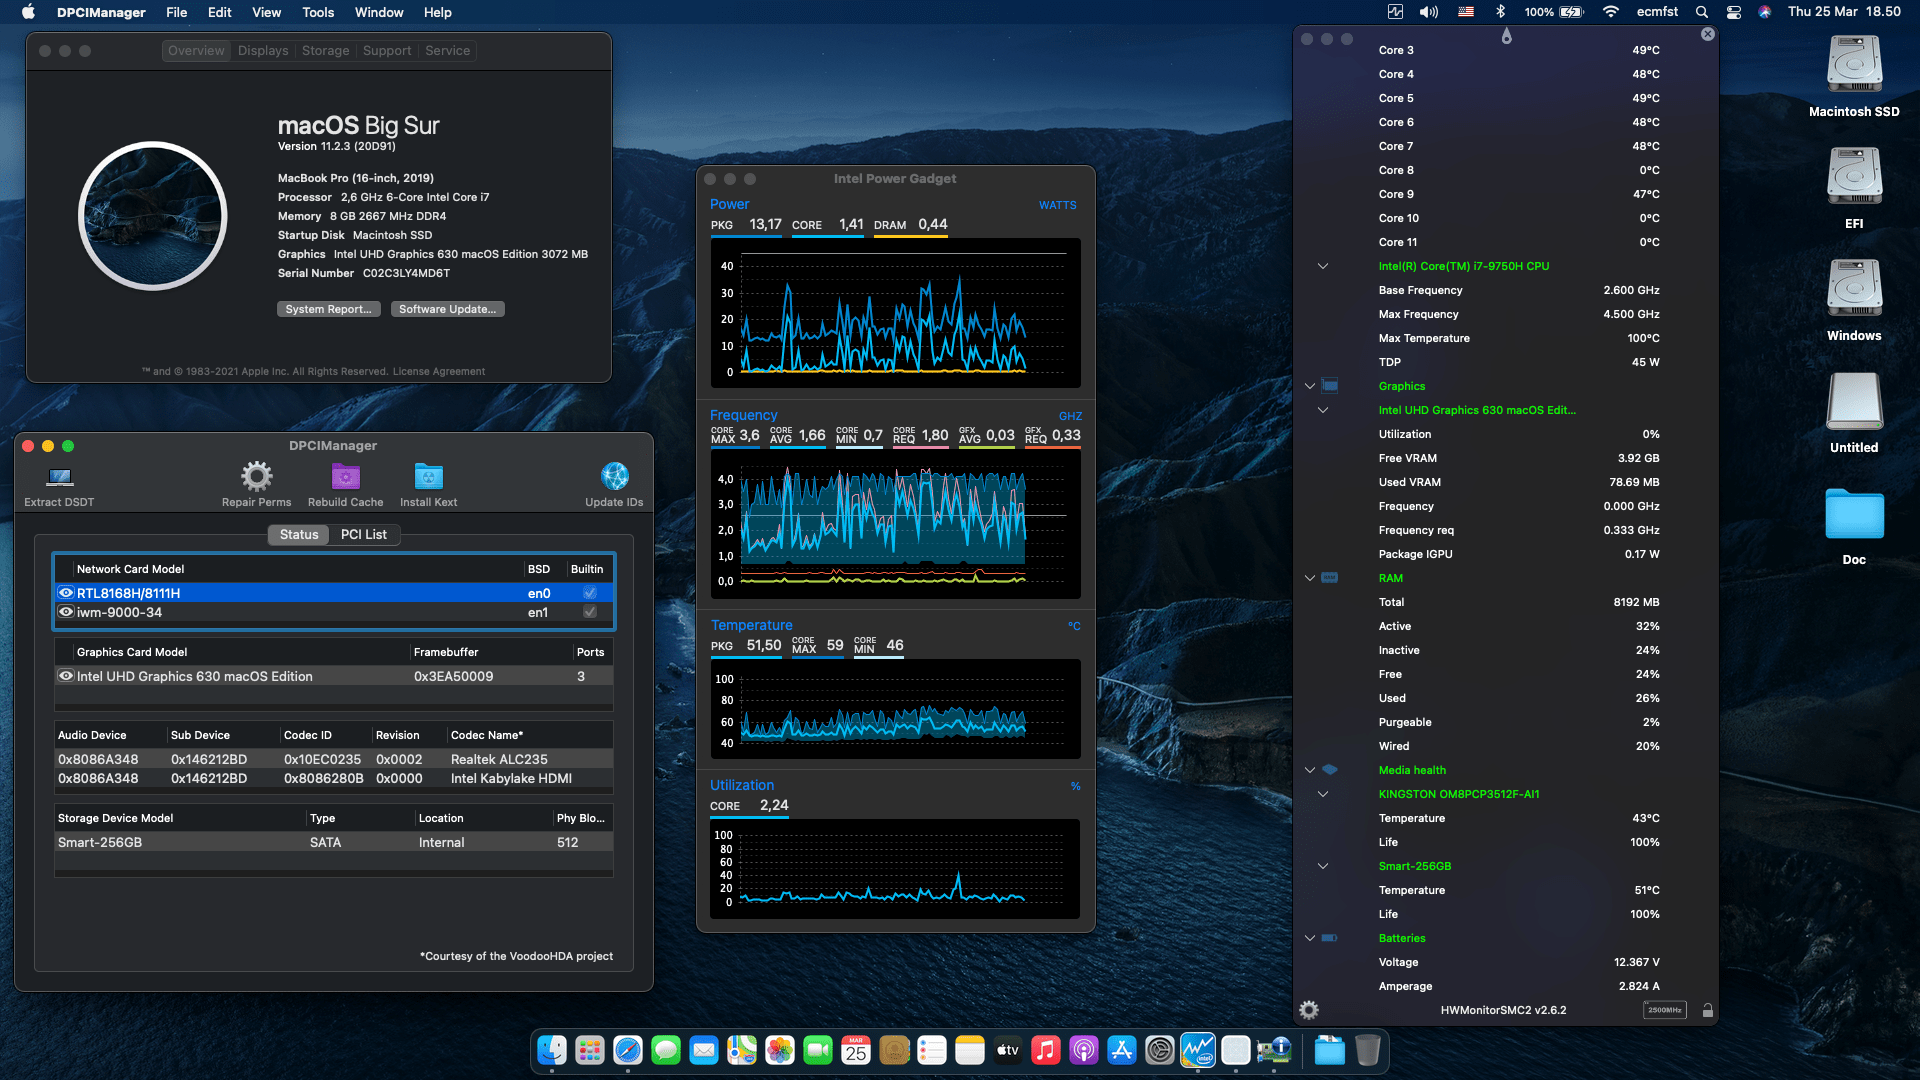The height and width of the screenshot is (1080, 1920).
Task: Open Intel Power Gadget dock icon
Action: click(x=1198, y=1050)
